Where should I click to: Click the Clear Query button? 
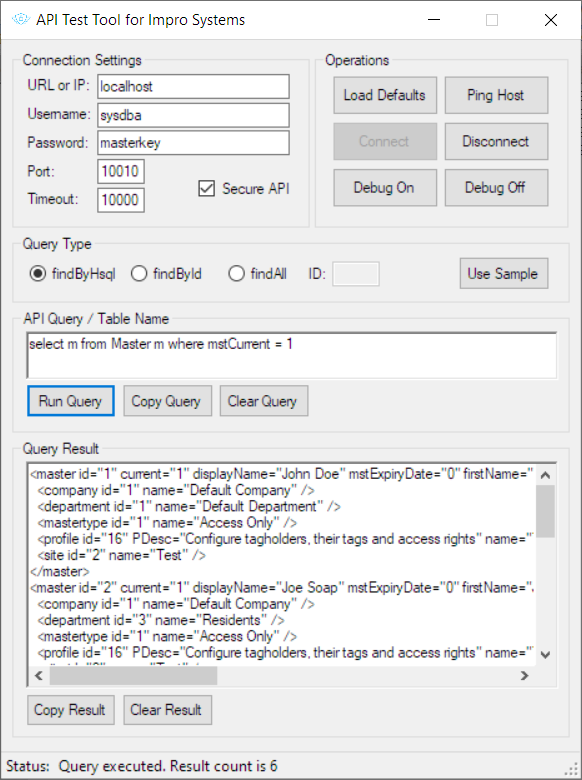pos(264,401)
